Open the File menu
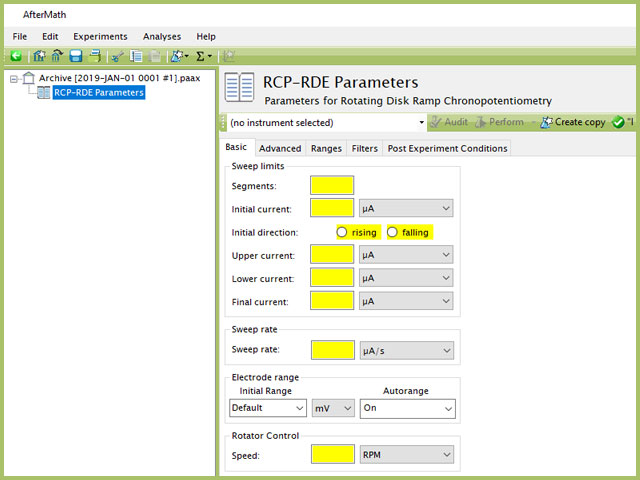This screenshot has width=640, height=480. pos(20,36)
